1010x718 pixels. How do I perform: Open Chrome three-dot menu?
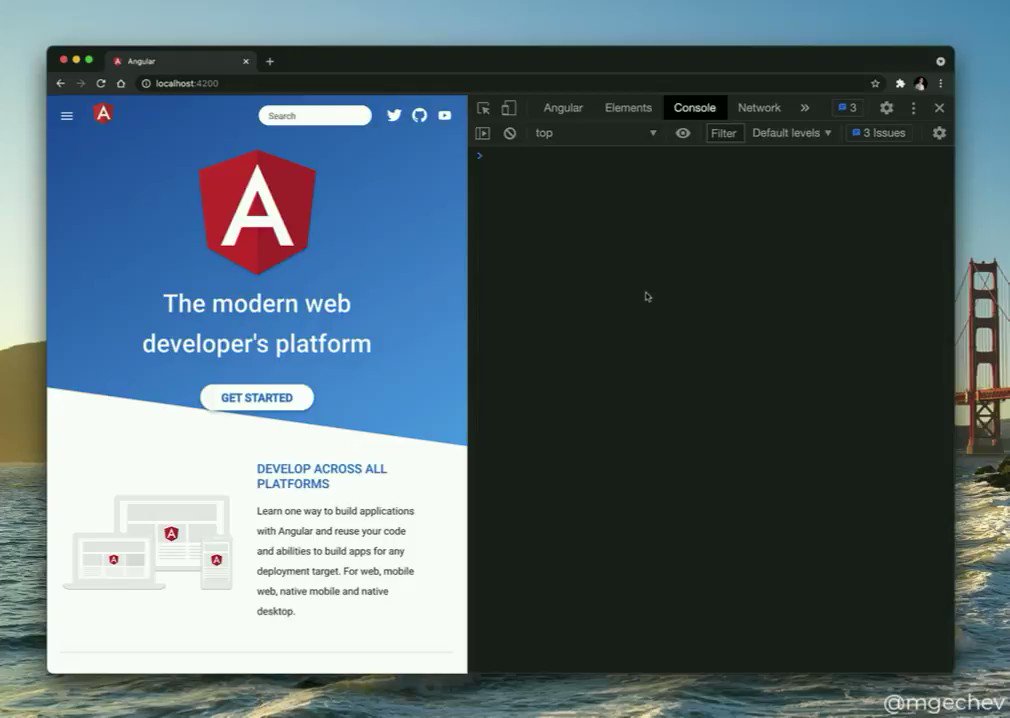click(x=940, y=83)
